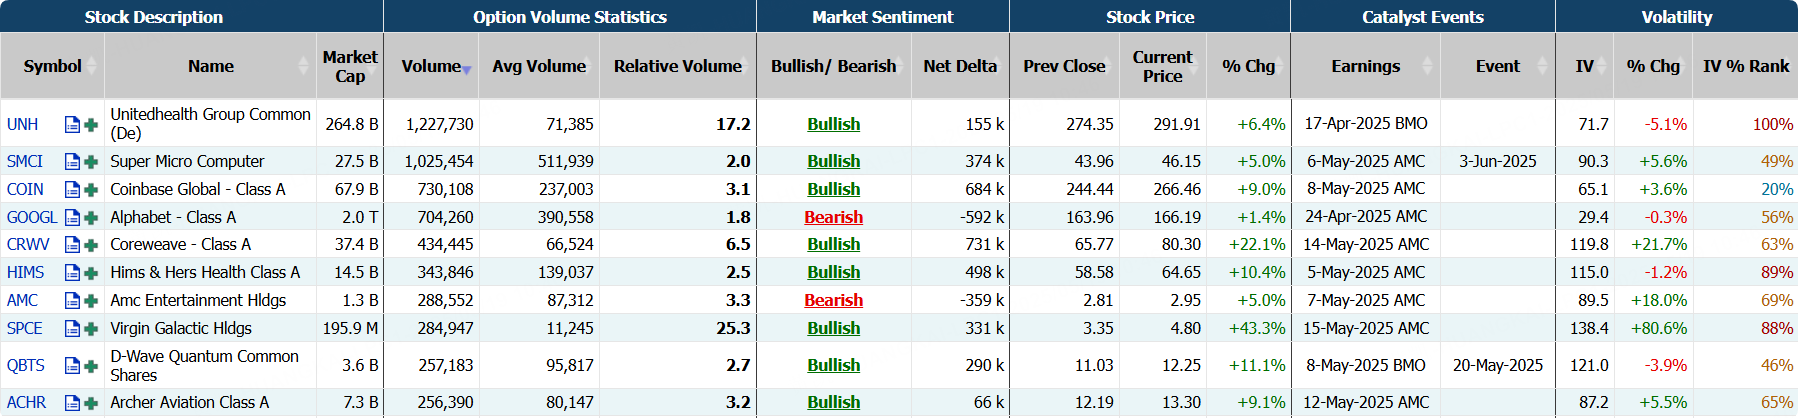Sort by Net Delta column header
Viewport: 1798px width, 418px height.
(x=960, y=66)
